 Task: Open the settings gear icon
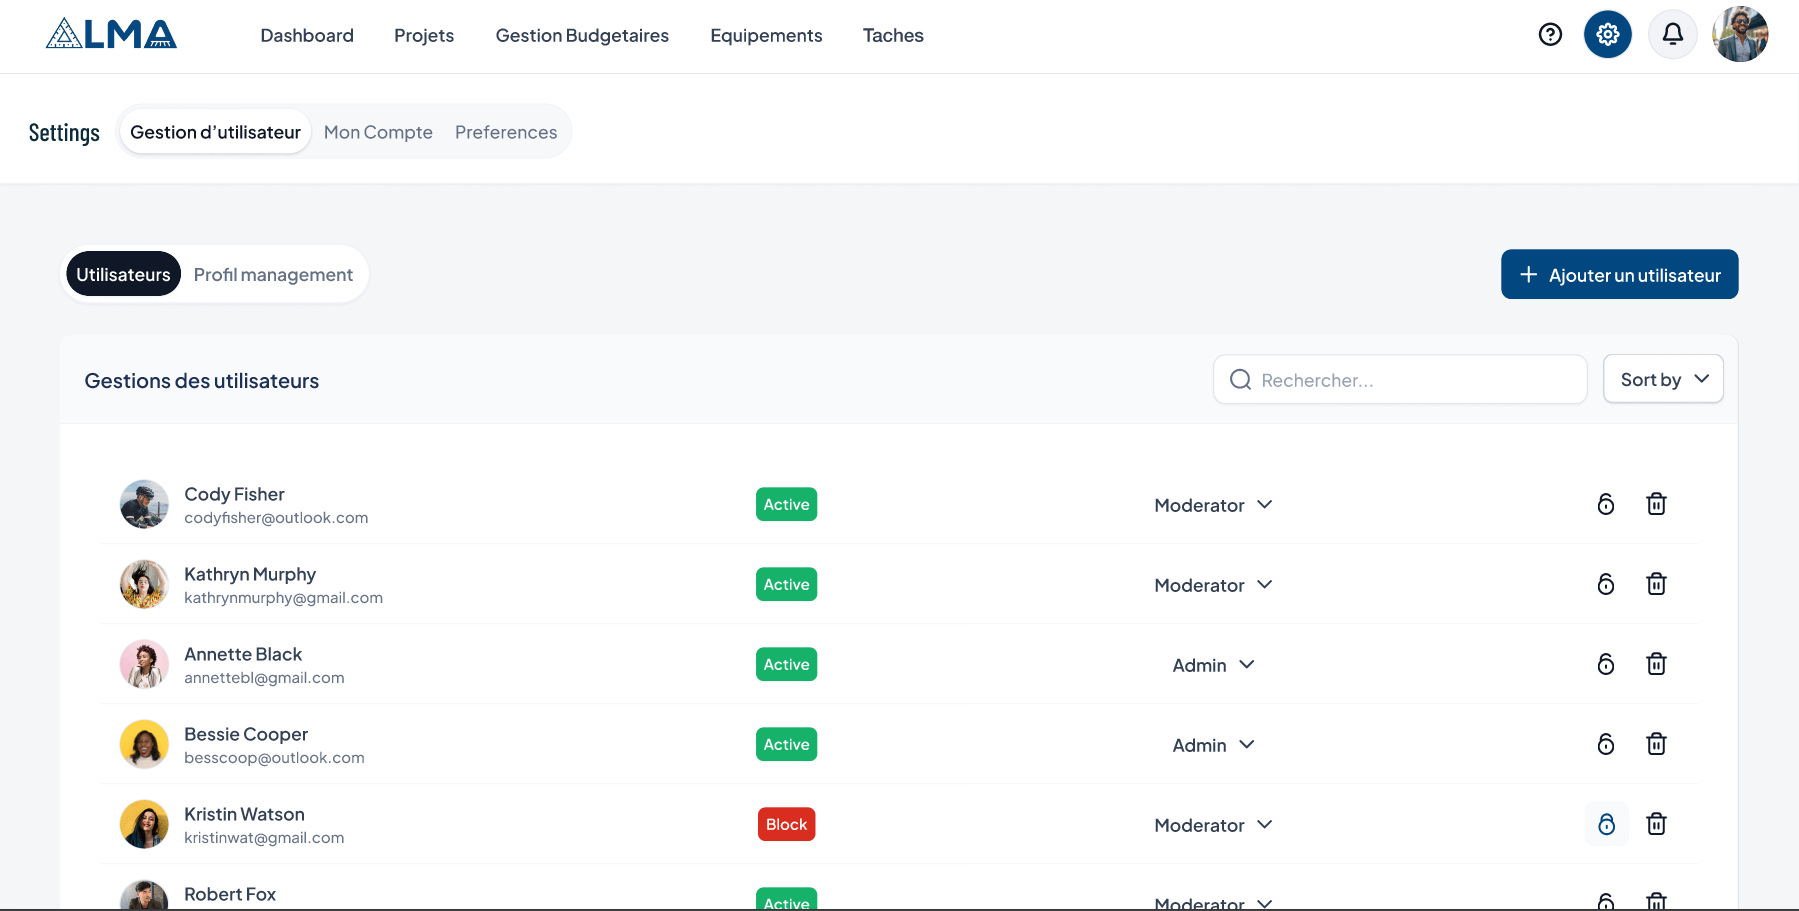coord(1607,34)
